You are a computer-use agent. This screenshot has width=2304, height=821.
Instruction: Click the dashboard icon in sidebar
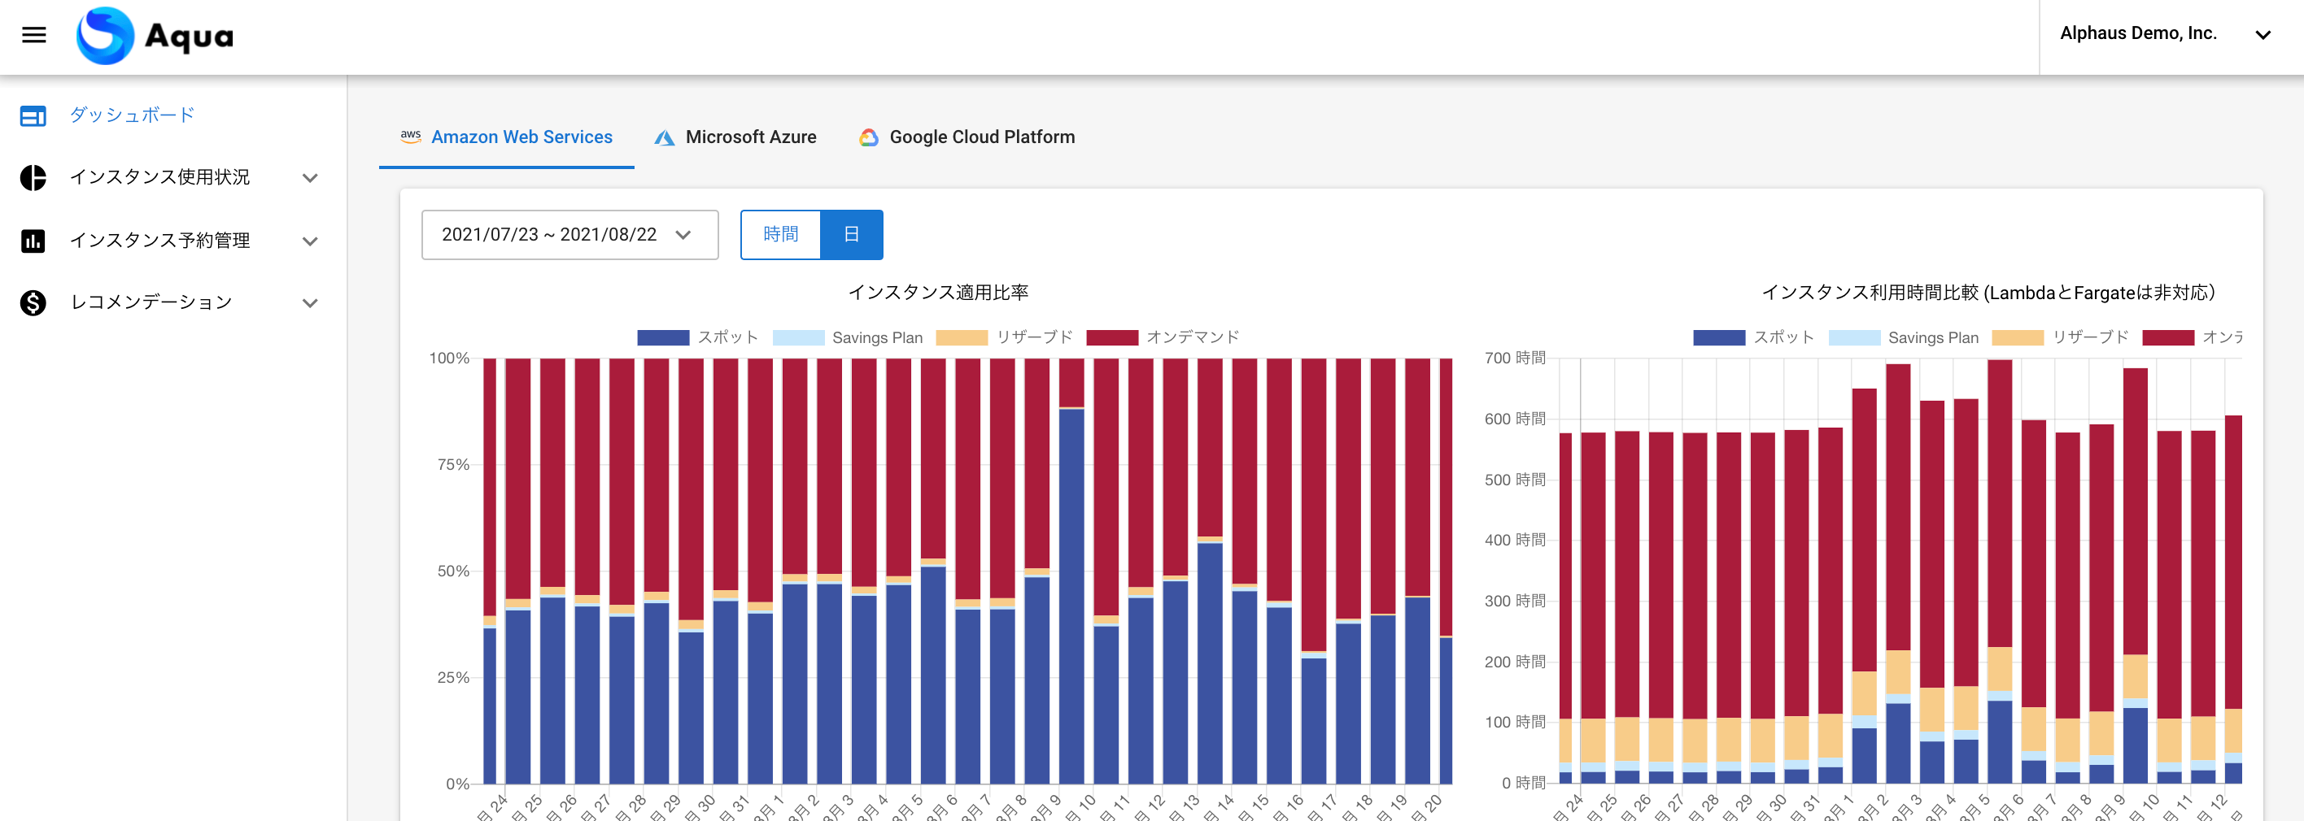(x=33, y=116)
